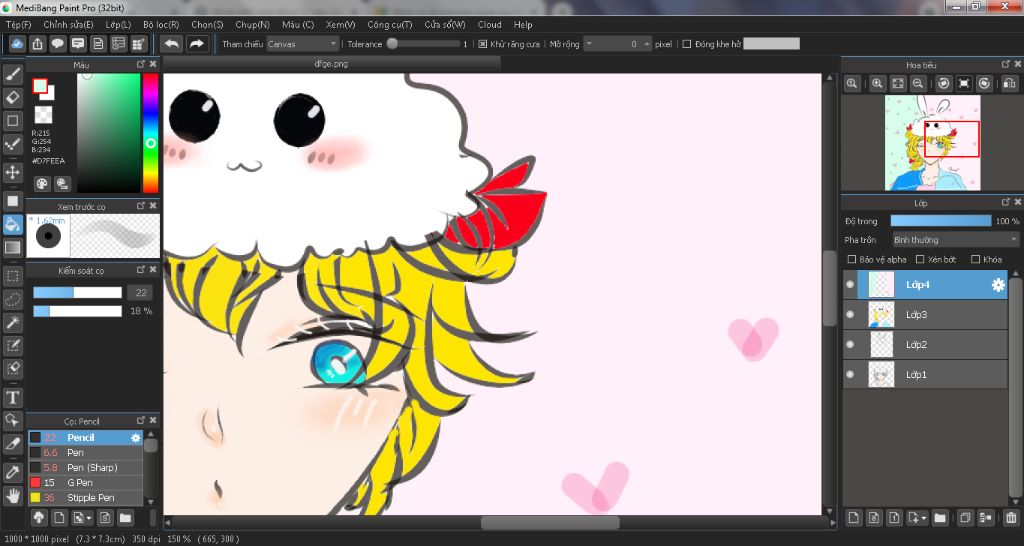Image resolution: width=1024 pixels, height=546 pixels.
Task: Click the brush size value field
Action: point(141,293)
